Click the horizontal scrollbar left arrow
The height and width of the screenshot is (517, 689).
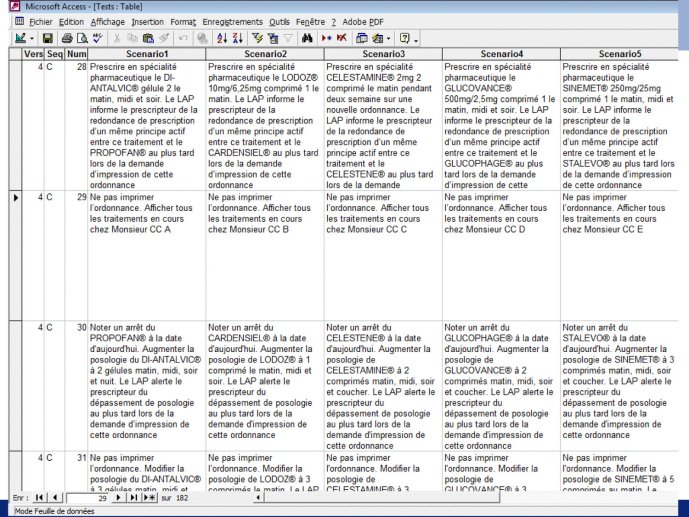(258, 497)
